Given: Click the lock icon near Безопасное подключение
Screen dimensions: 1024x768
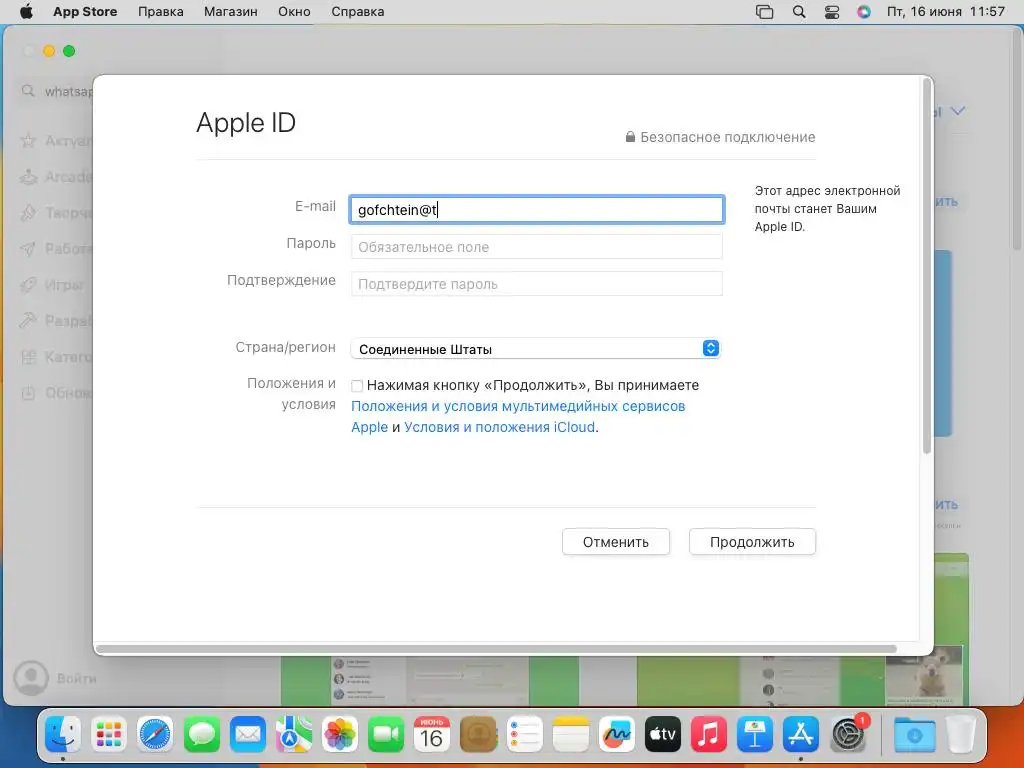Looking at the screenshot, I should click(x=630, y=136).
